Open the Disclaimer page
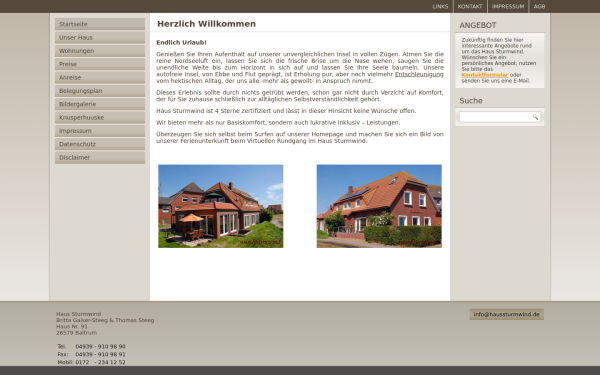 100,157
